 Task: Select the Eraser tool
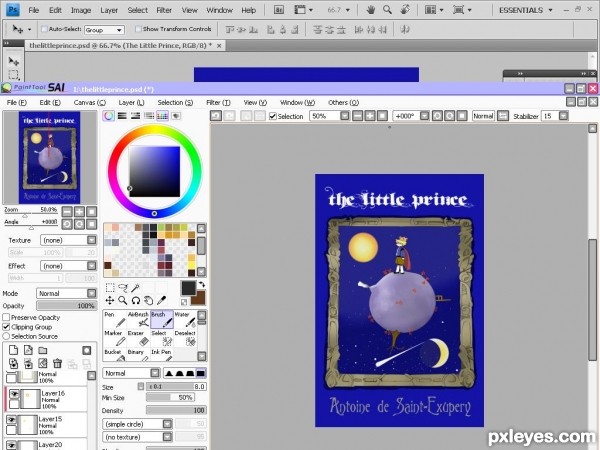pos(138,338)
